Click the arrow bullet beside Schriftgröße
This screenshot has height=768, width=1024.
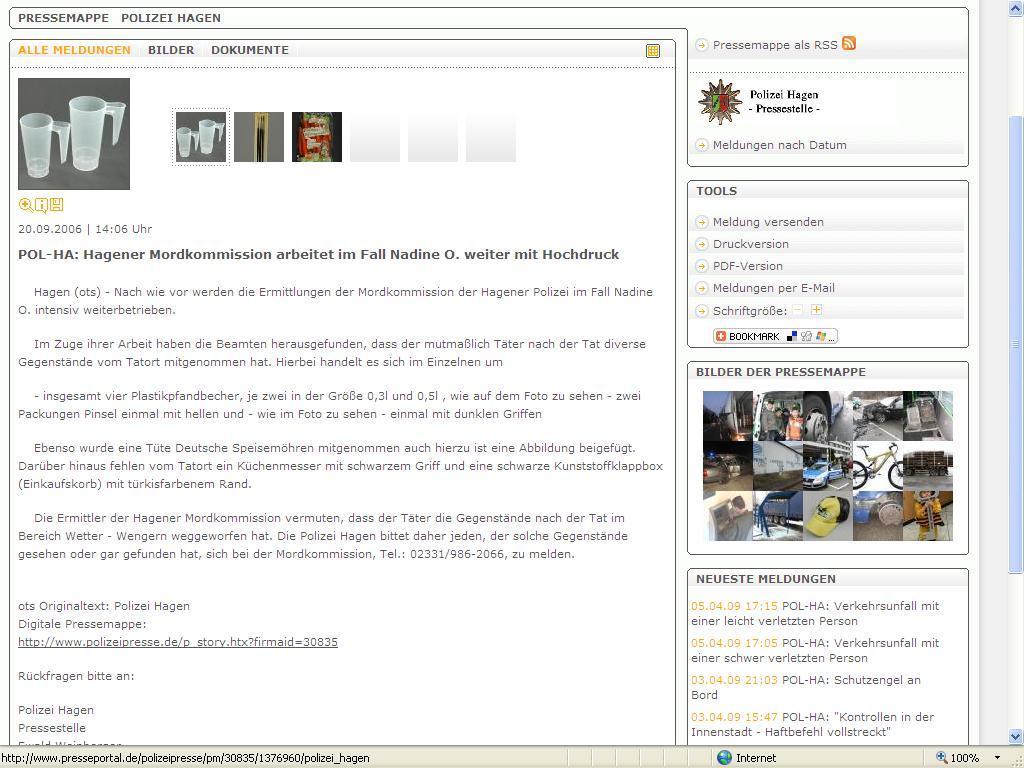[x=702, y=311]
